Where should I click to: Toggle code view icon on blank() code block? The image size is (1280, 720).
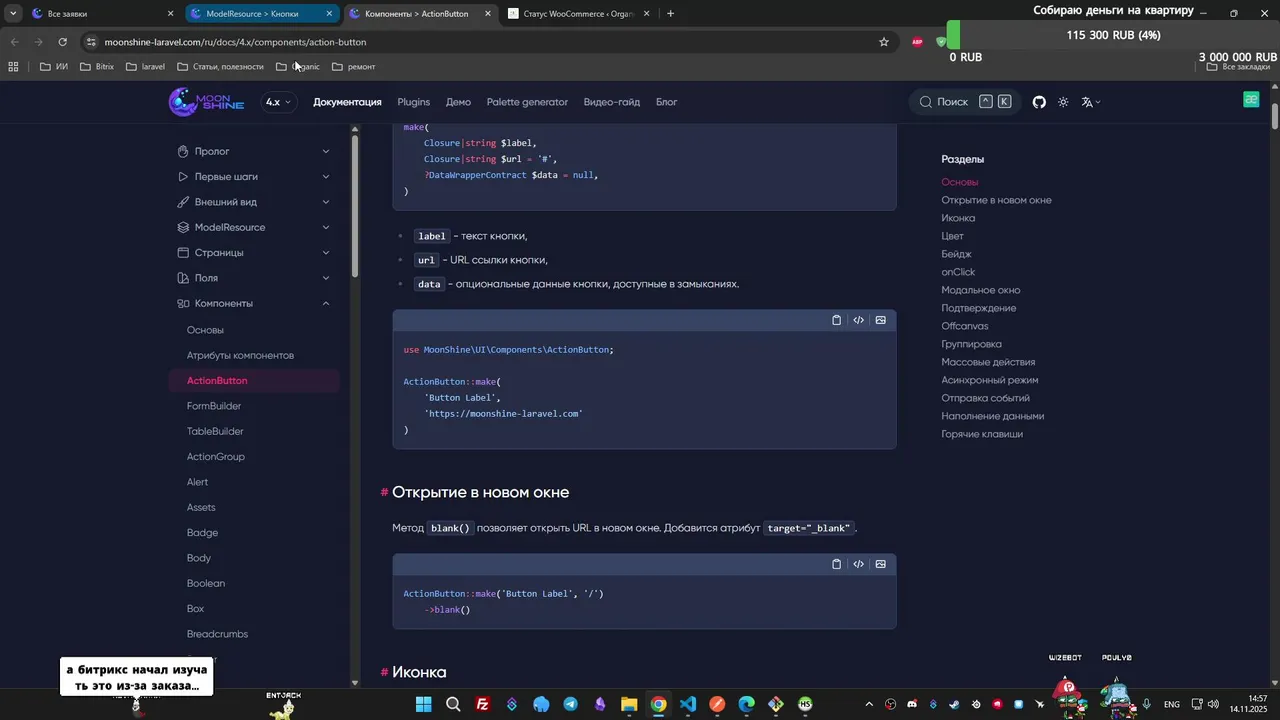859,564
